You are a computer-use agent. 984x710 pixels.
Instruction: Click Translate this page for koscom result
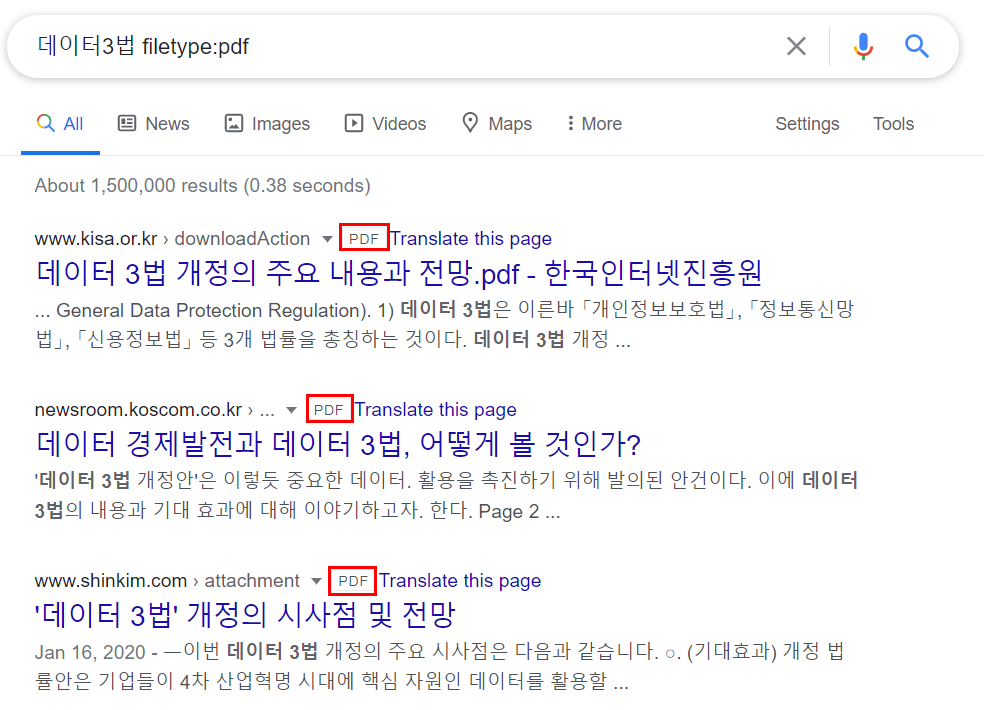pos(436,409)
